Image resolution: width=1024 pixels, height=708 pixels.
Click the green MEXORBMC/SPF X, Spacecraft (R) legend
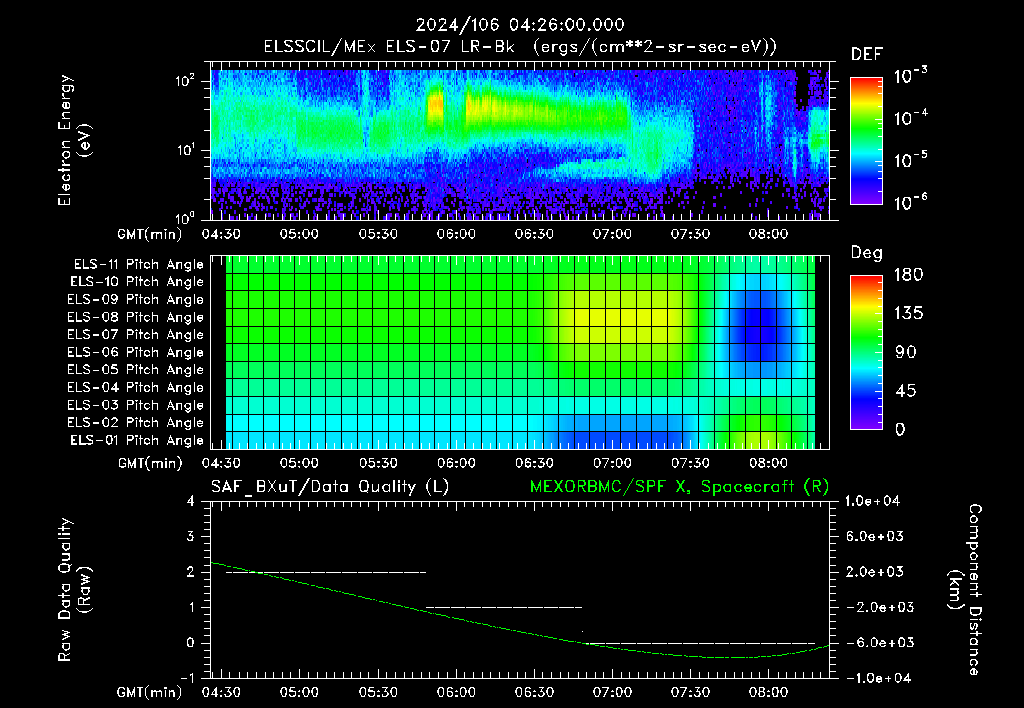pyautogui.click(x=679, y=487)
